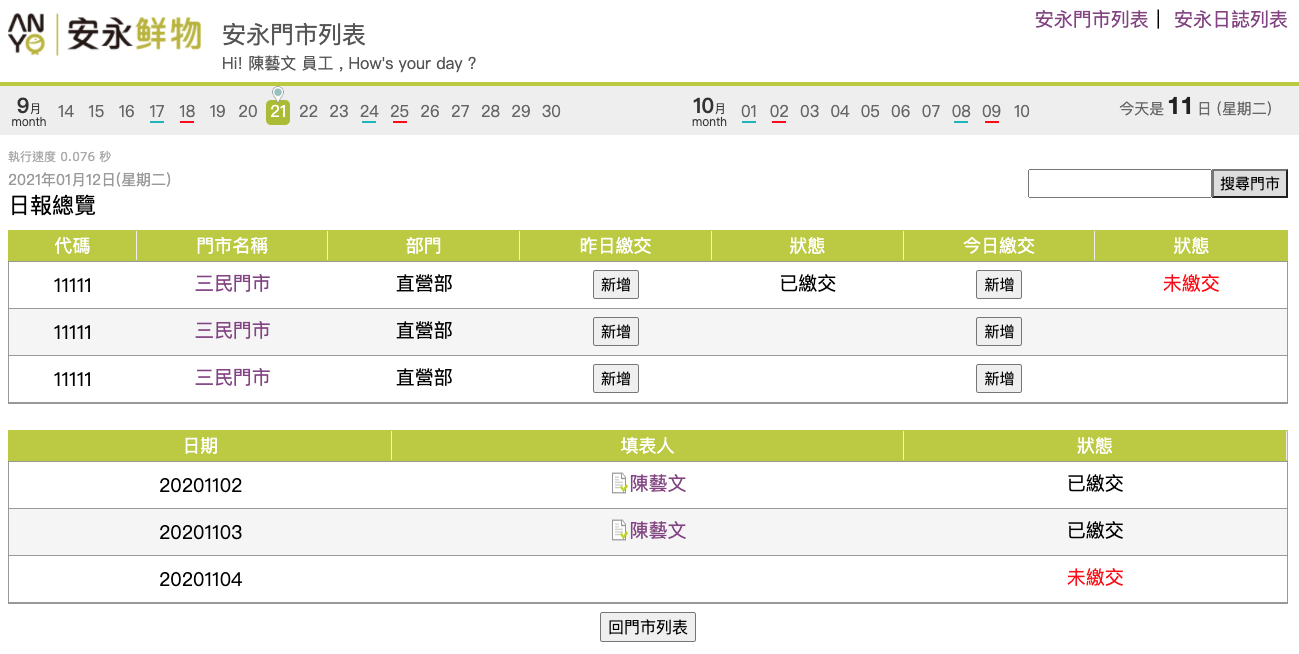Viewport: 1299px width, 654px height.
Task: Click 新增 under 今日繳交 in first row
Action: [x=998, y=285]
